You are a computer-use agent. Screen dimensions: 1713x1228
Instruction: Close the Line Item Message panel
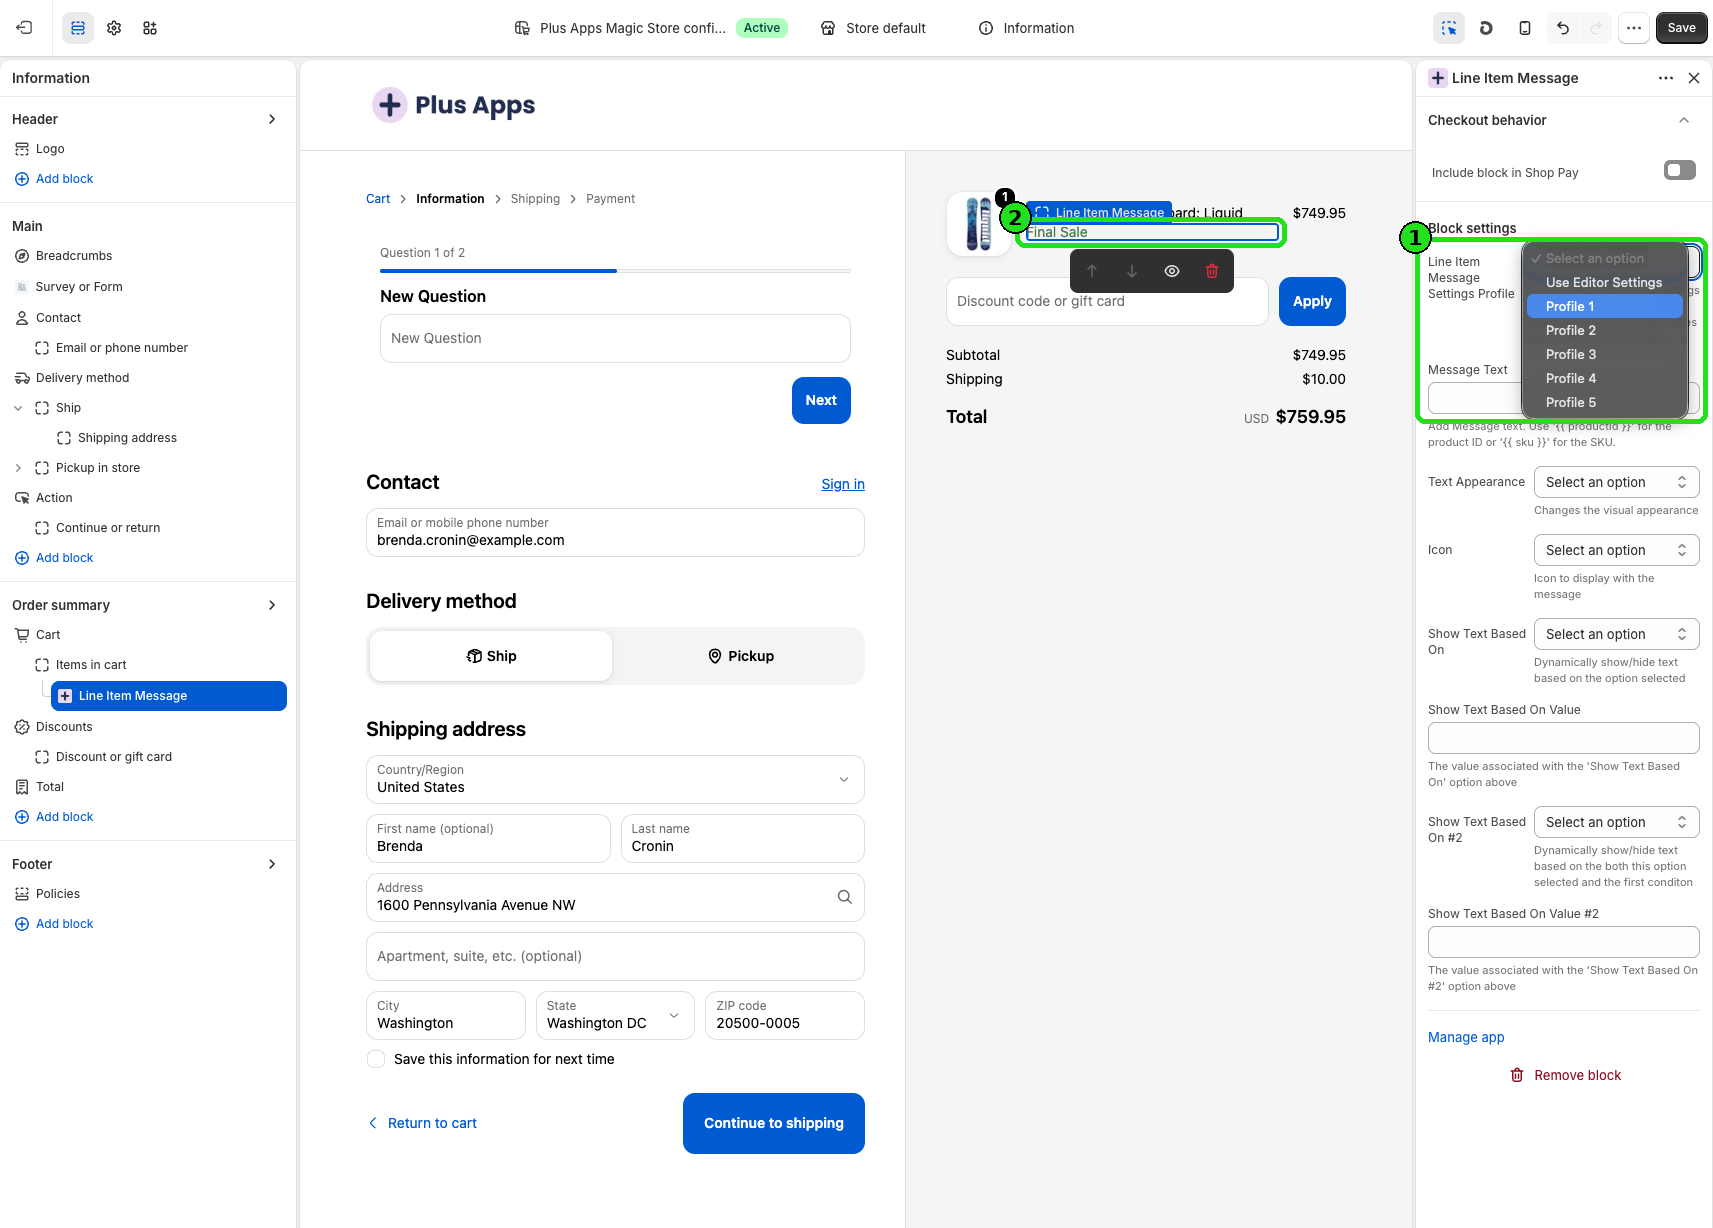tap(1694, 78)
